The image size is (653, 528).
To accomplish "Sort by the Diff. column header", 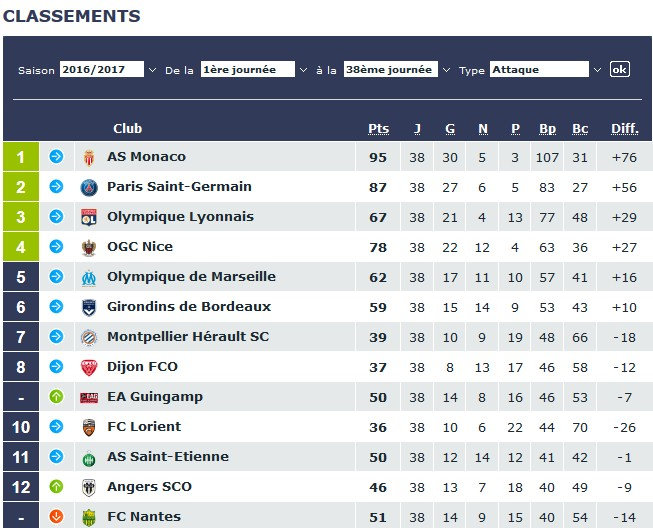I will pyautogui.click(x=624, y=129).
